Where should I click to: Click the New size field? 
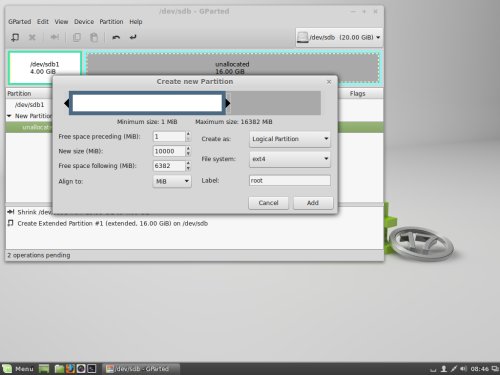[x=169, y=151]
